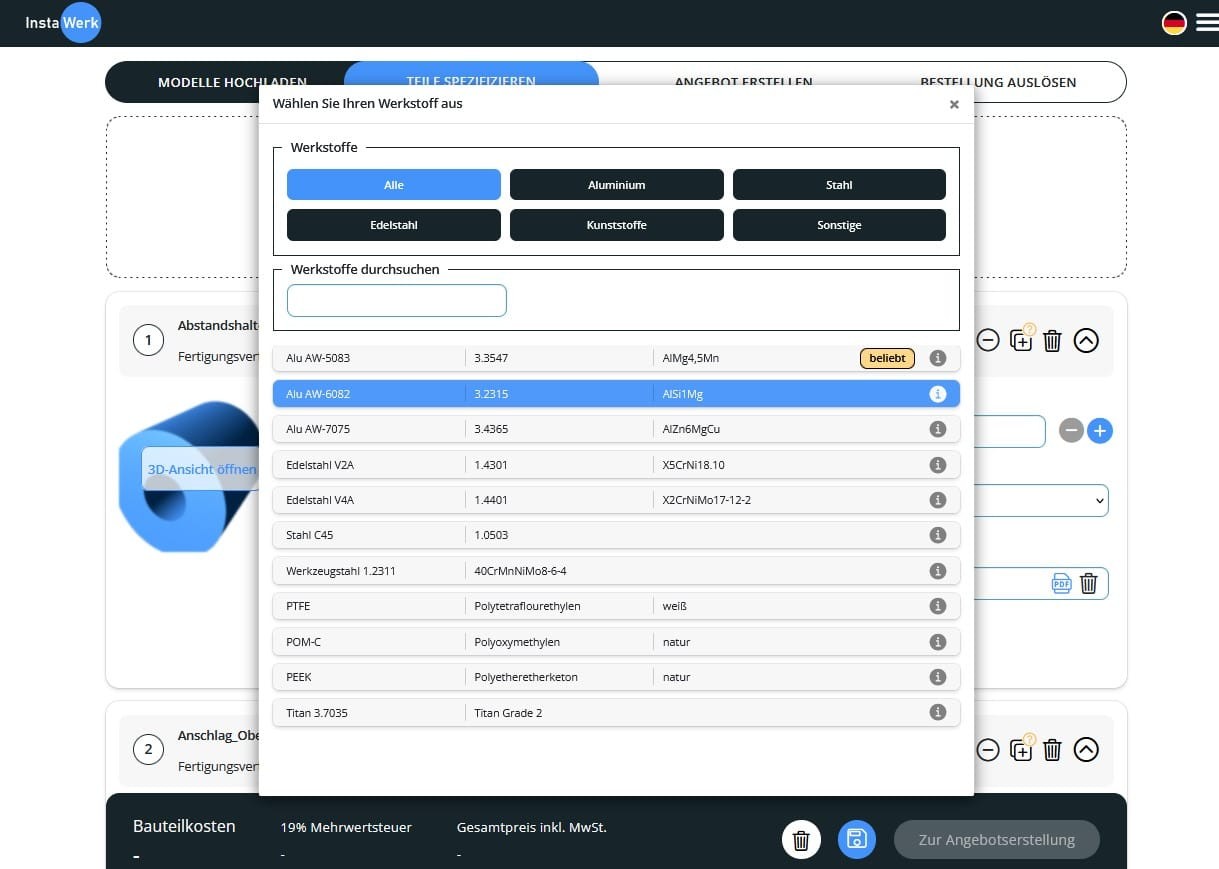The width and height of the screenshot is (1219, 869).
Task: Open info icon for Alu AW-5083
Action: [937, 358]
